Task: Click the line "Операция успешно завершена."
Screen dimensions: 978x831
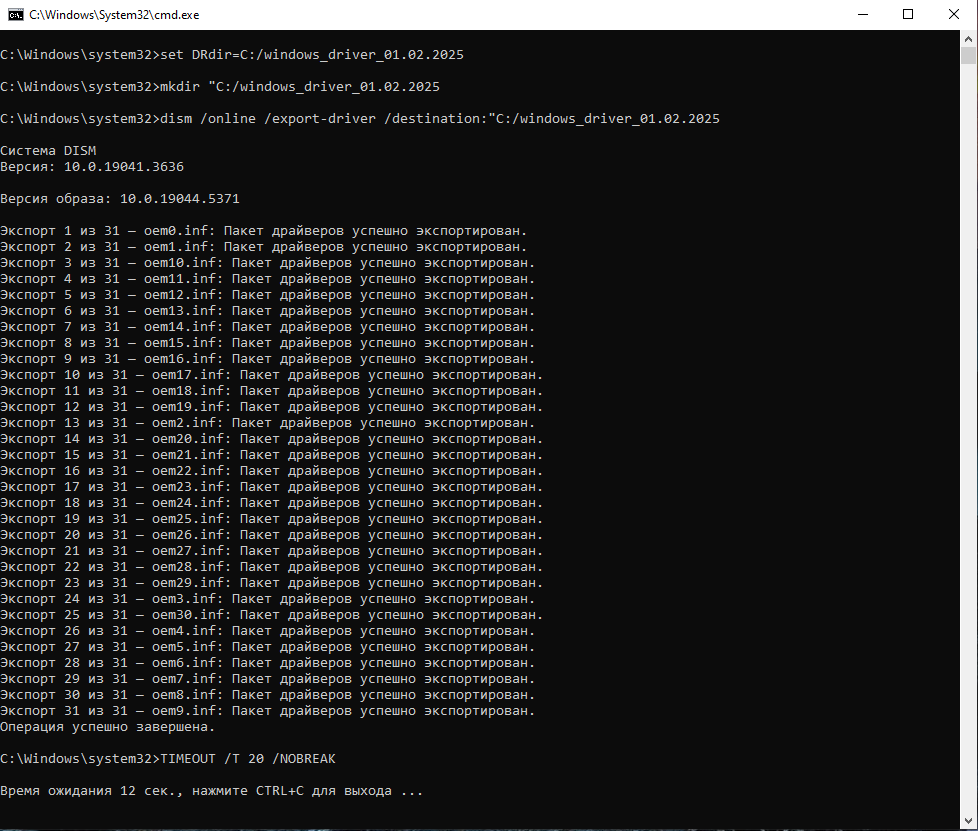Action: (x=107, y=727)
